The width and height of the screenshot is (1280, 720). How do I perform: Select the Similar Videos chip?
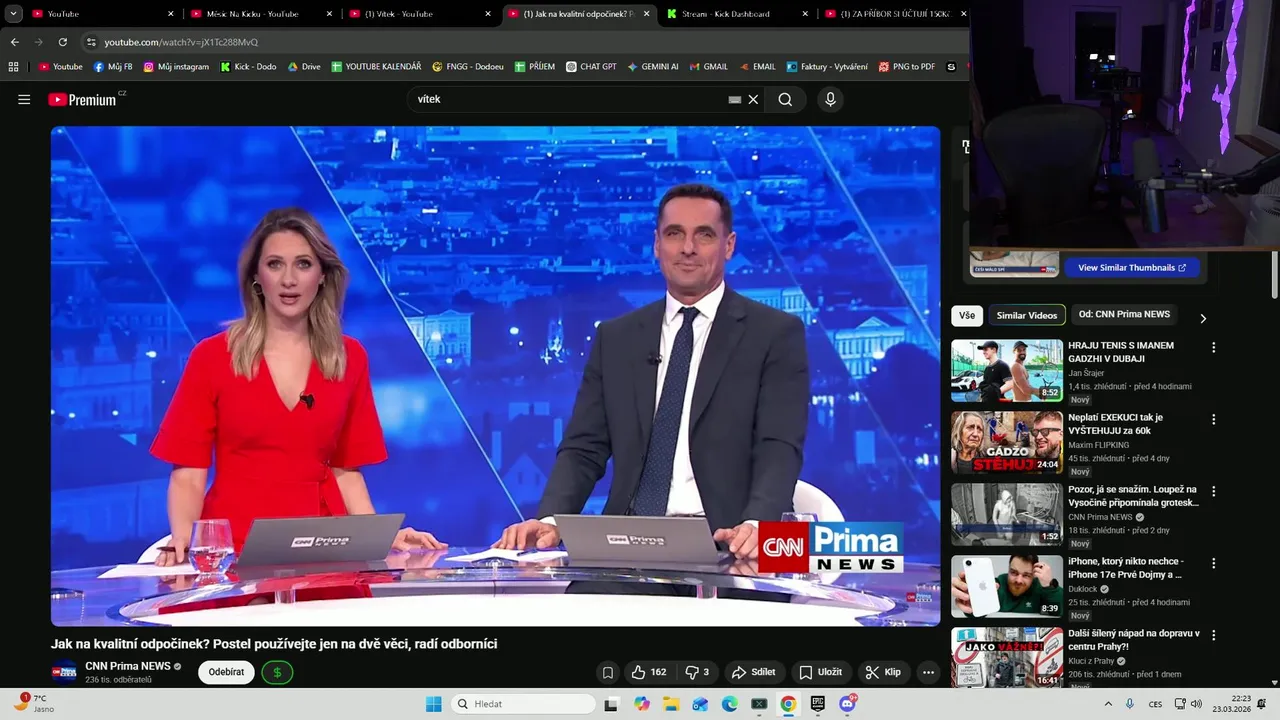(1026, 315)
